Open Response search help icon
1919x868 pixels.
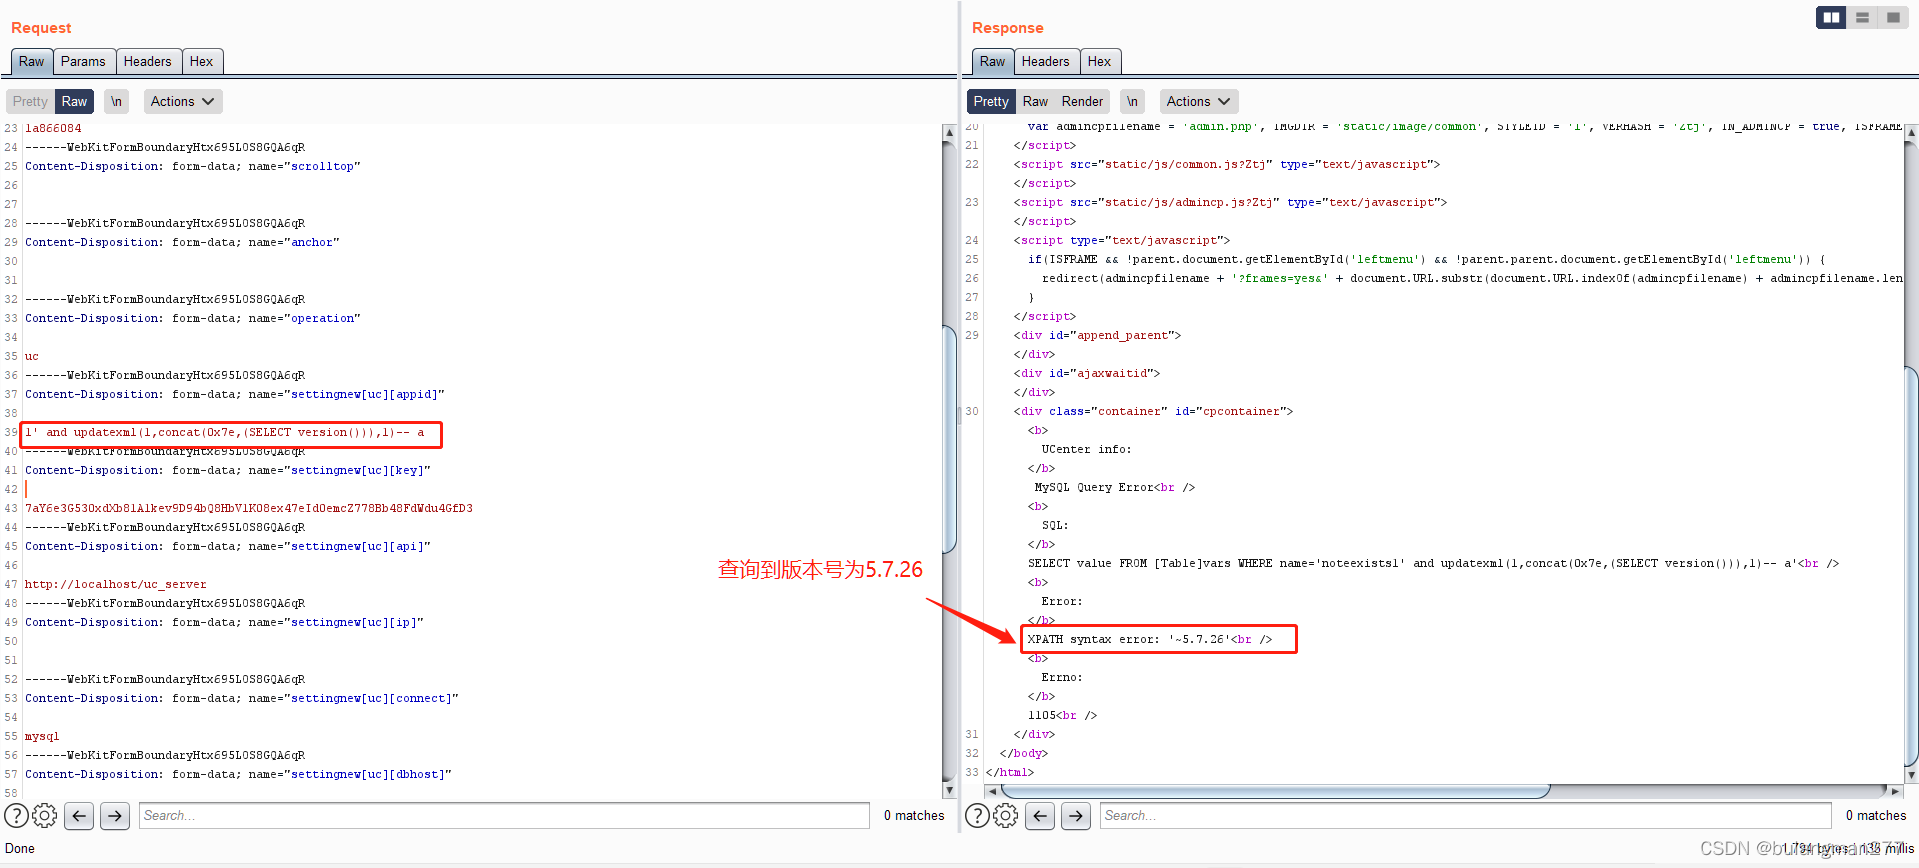coord(977,816)
